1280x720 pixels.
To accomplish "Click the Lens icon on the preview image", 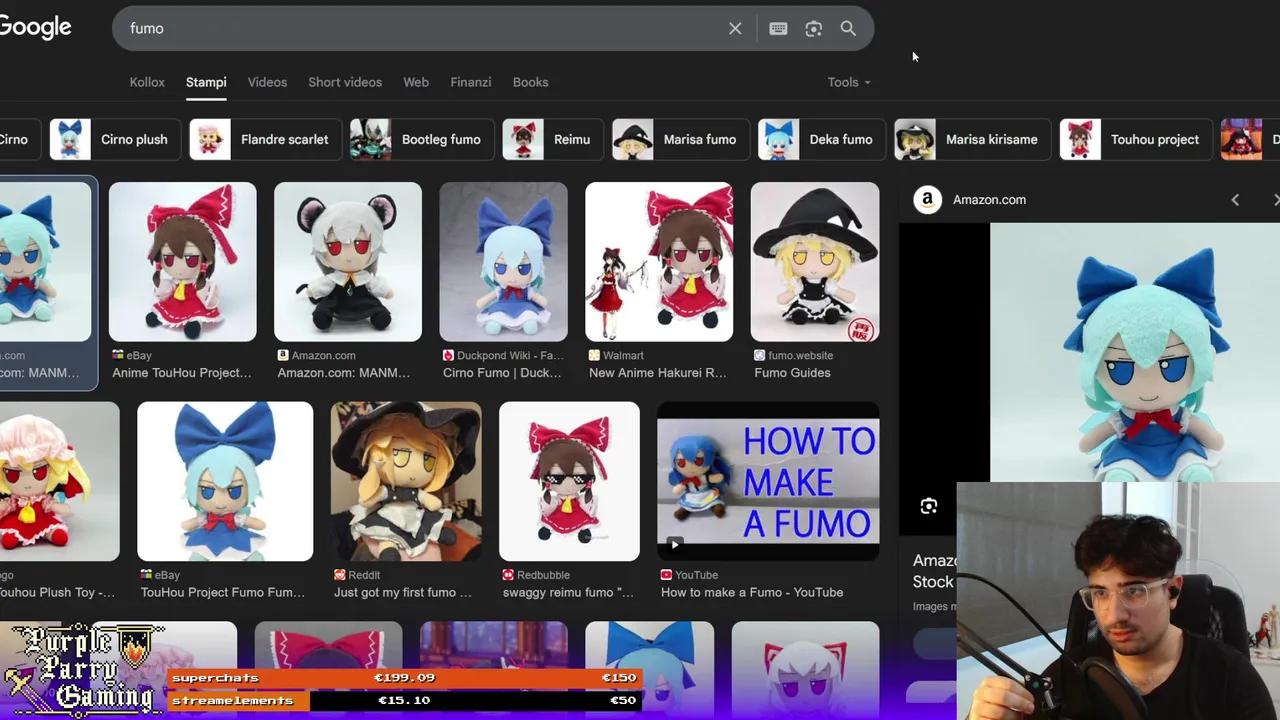I will 929,506.
